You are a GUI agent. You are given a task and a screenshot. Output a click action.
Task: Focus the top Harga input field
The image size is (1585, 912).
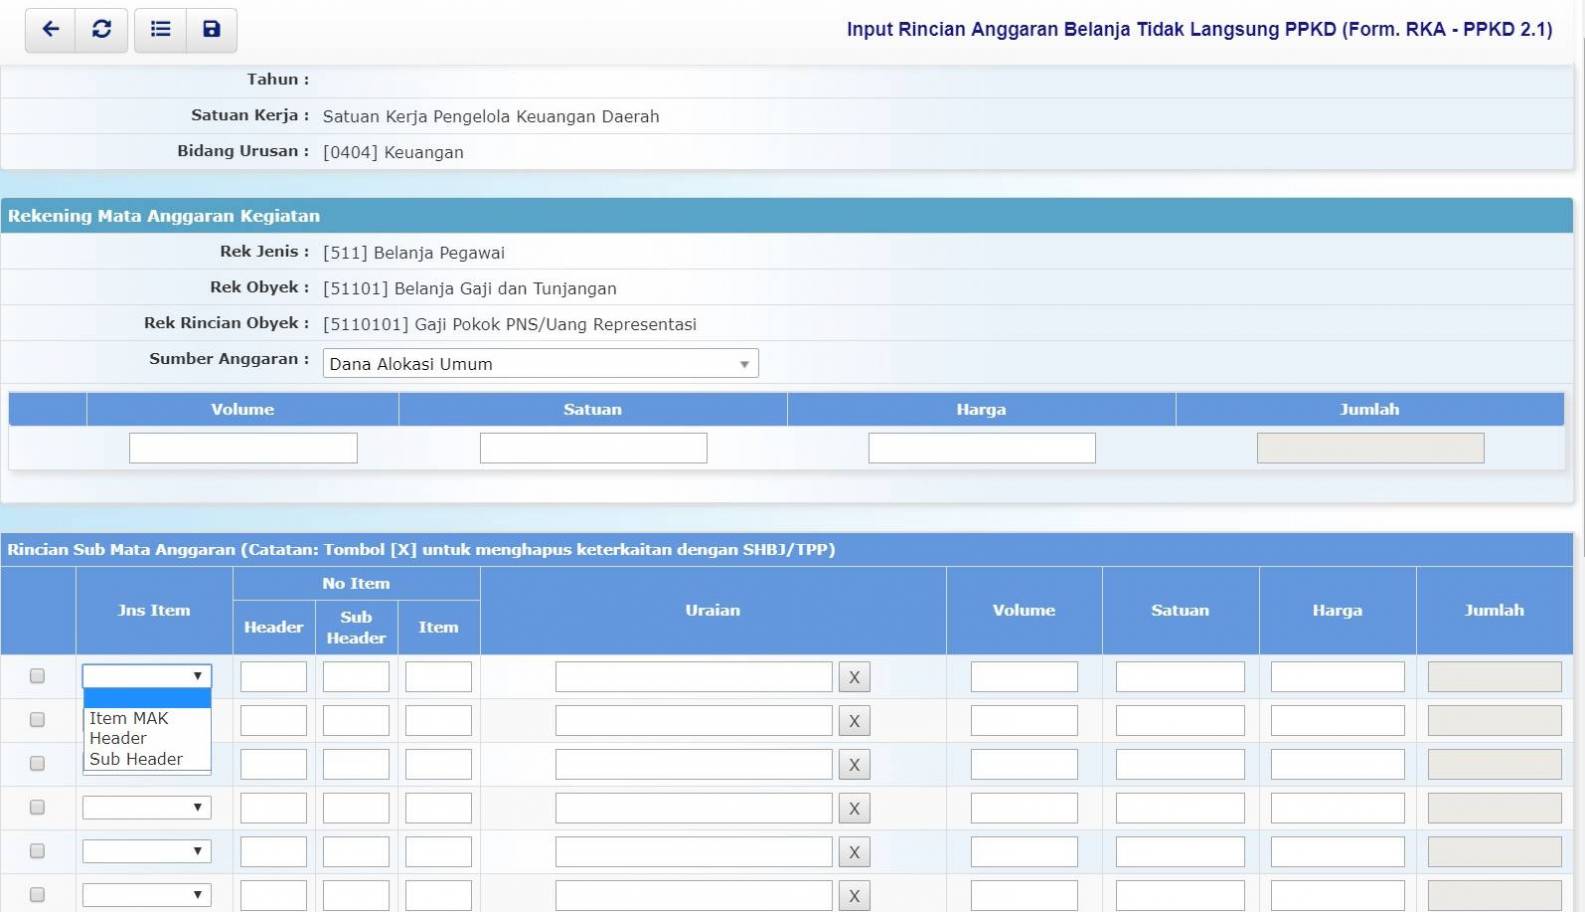(982, 448)
